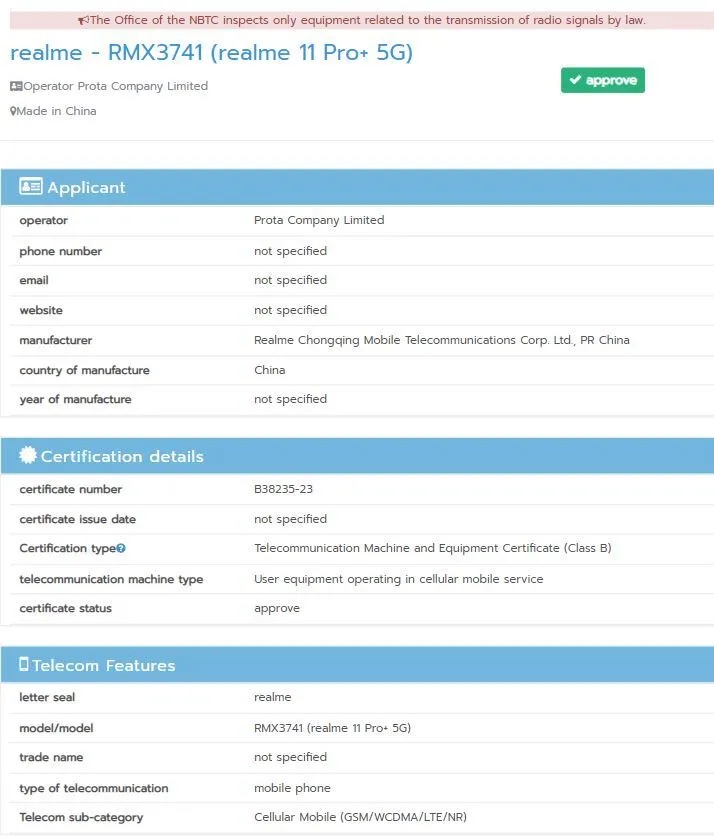Select the Applicant section header
Viewport: 714px width, 839px height.
pos(357,187)
